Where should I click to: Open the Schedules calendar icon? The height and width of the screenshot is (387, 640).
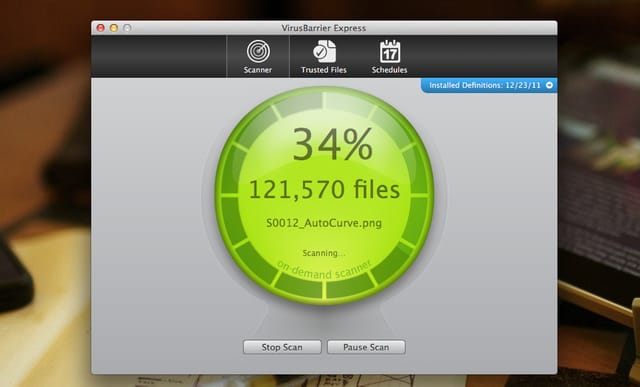pos(390,51)
